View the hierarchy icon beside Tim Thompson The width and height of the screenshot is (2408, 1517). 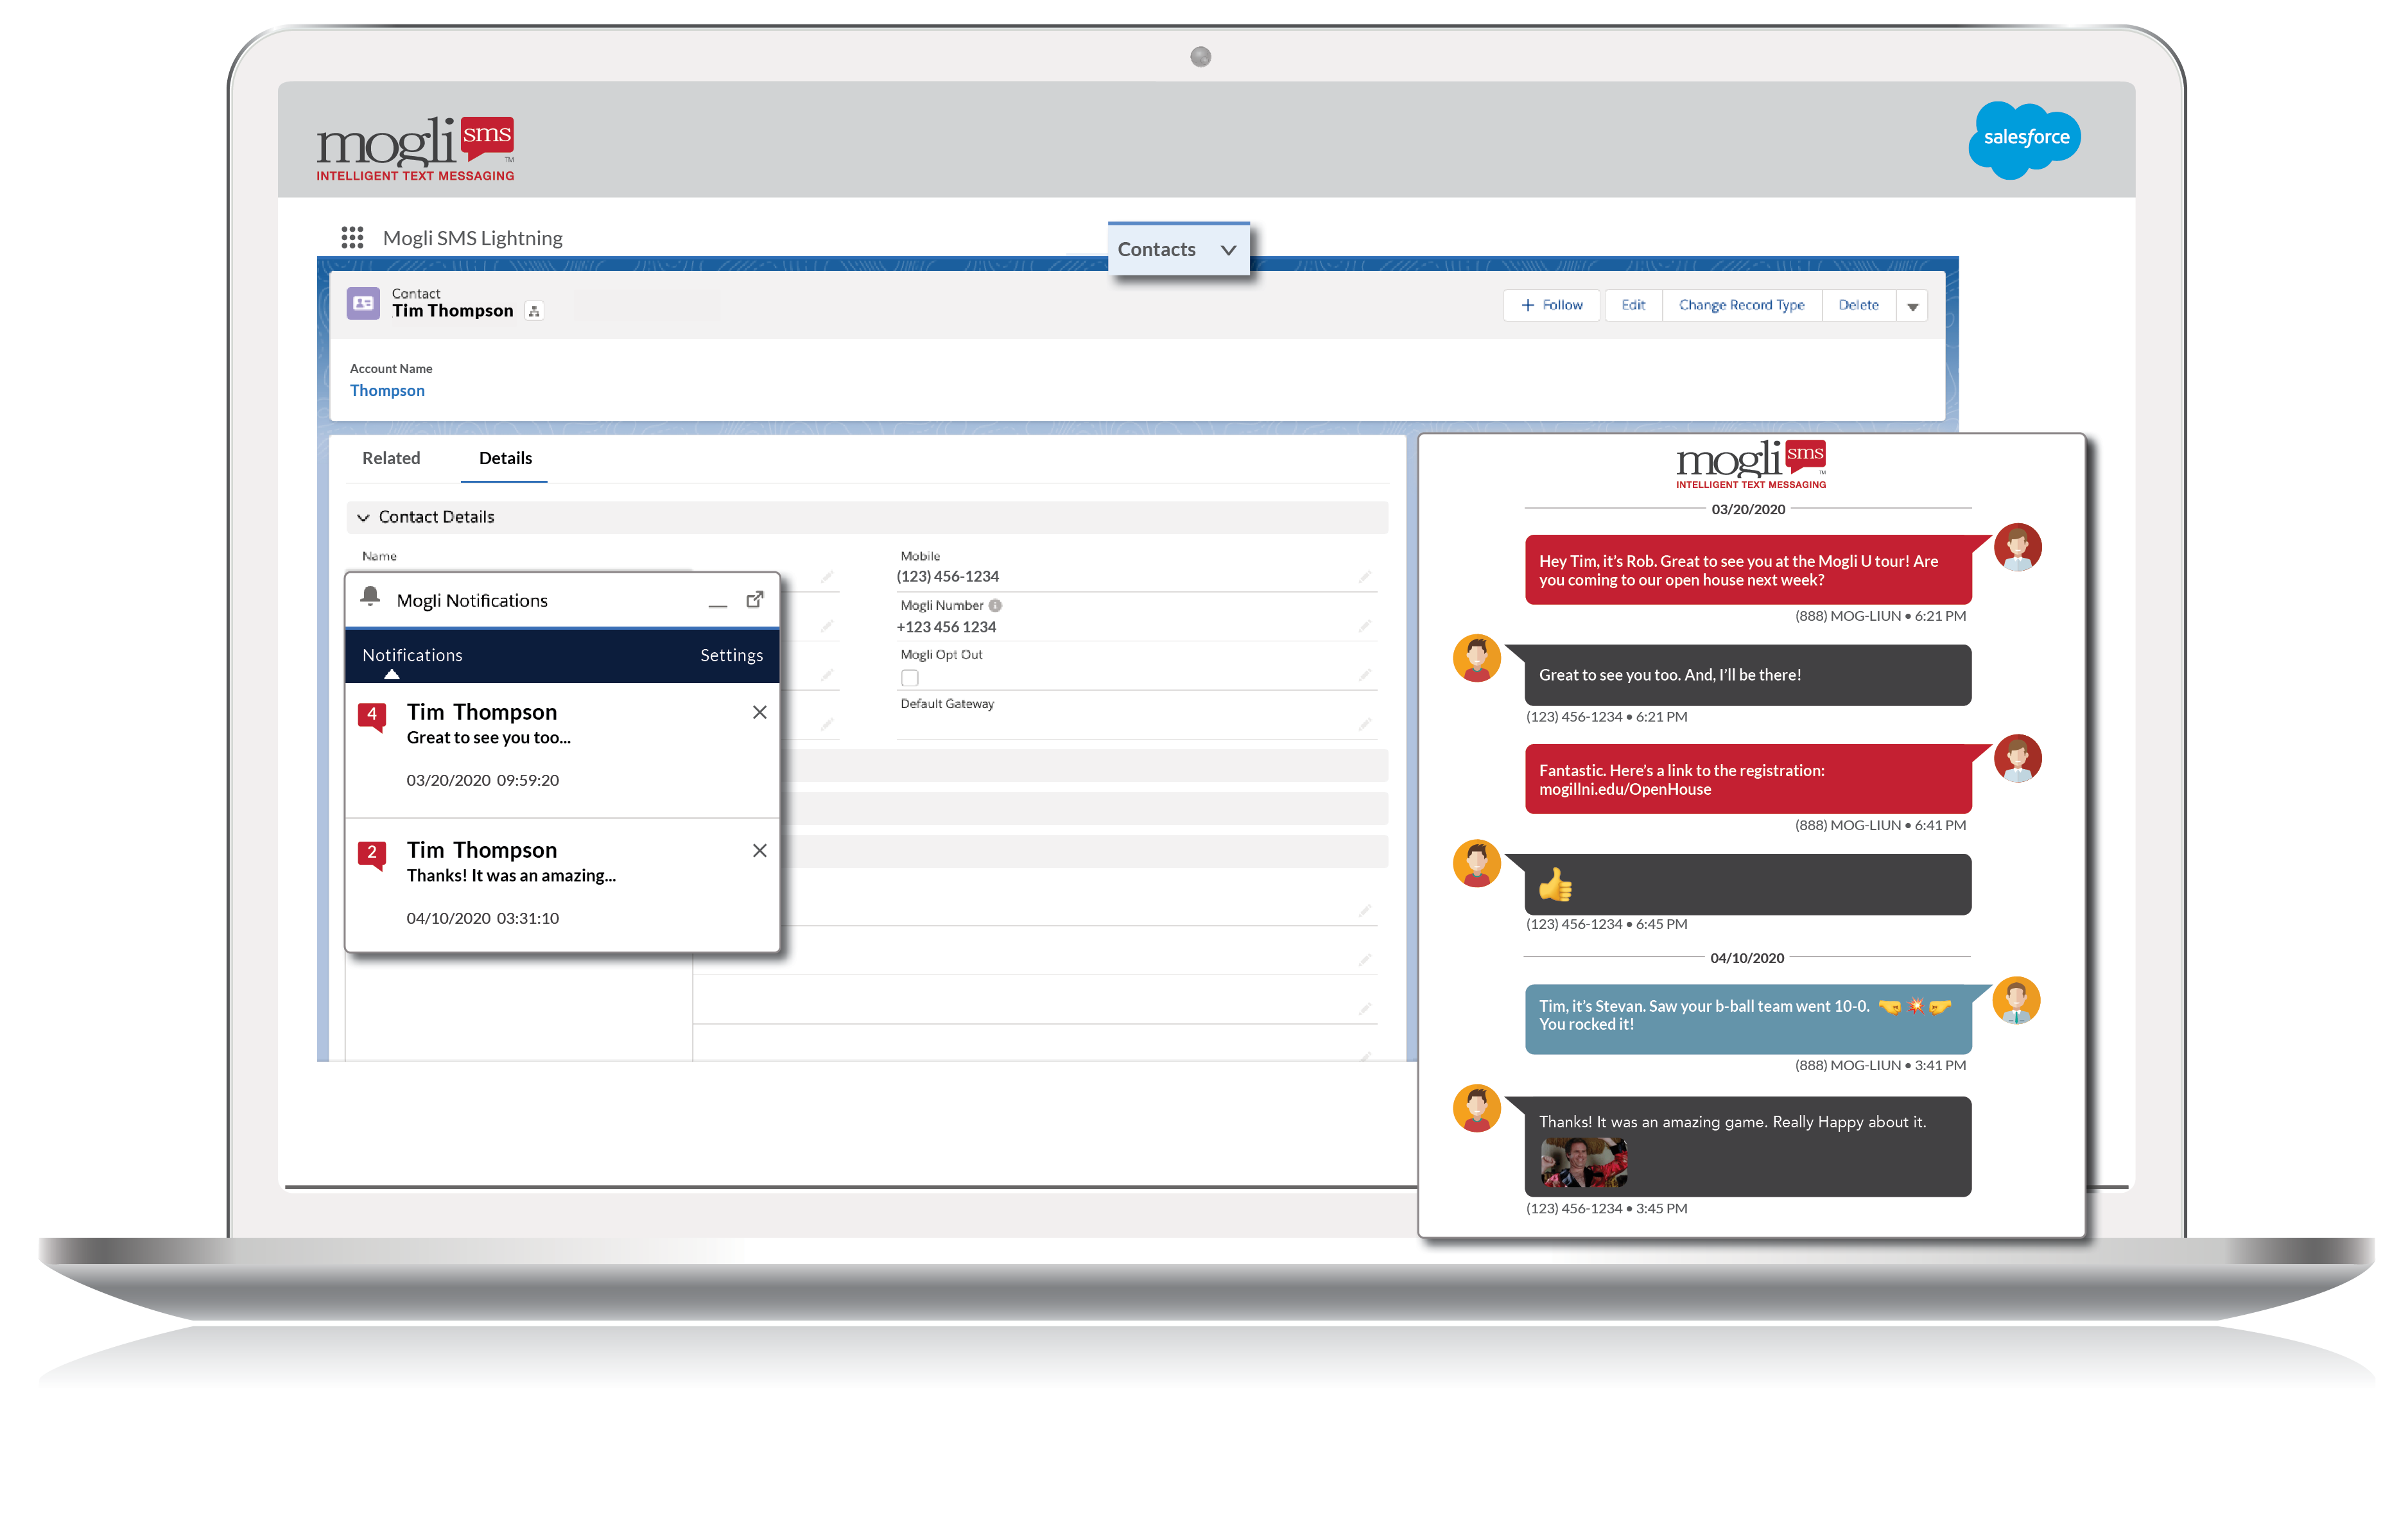tap(534, 312)
